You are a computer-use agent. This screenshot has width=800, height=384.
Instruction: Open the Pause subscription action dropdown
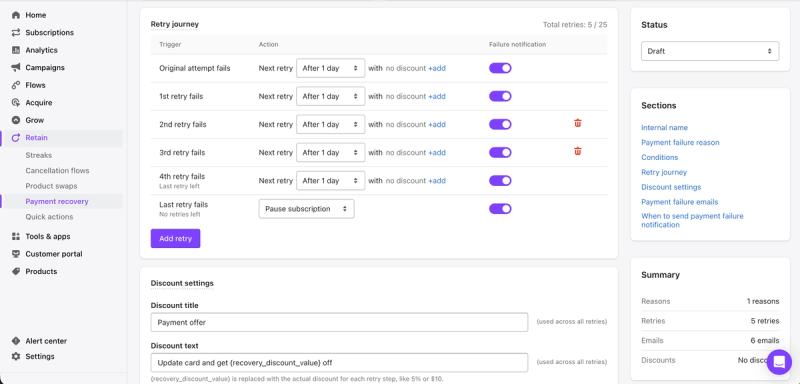[306, 209]
